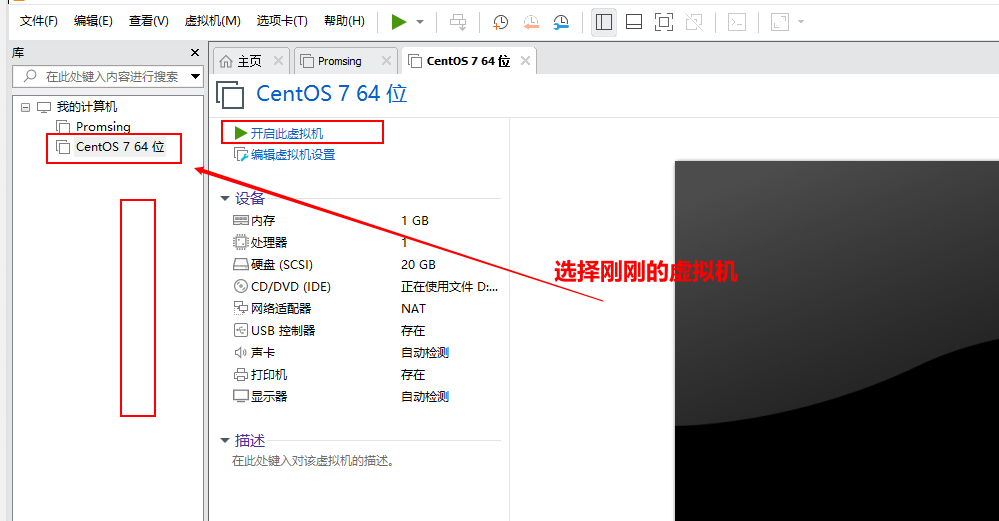Image resolution: width=999 pixels, height=521 pixels.
Task: Toggle the library sidebar view icon
Action: coord(604,22)
